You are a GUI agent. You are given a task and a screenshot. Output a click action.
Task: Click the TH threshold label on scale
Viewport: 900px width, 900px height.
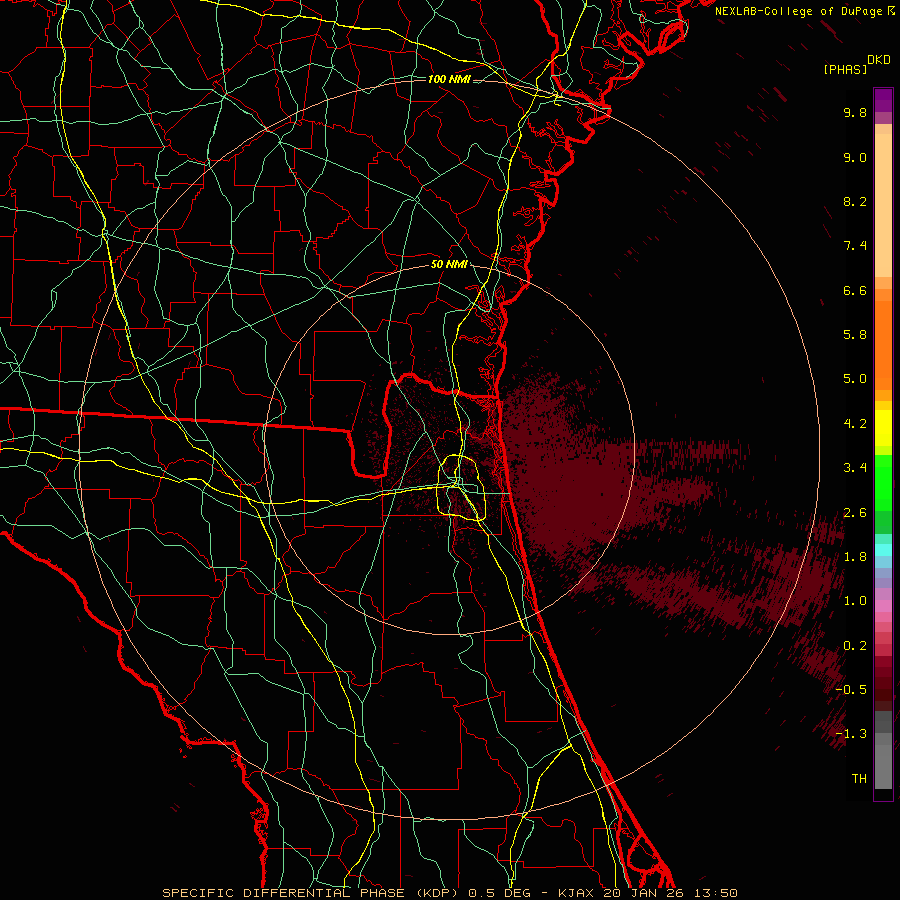tap(859, 779)
